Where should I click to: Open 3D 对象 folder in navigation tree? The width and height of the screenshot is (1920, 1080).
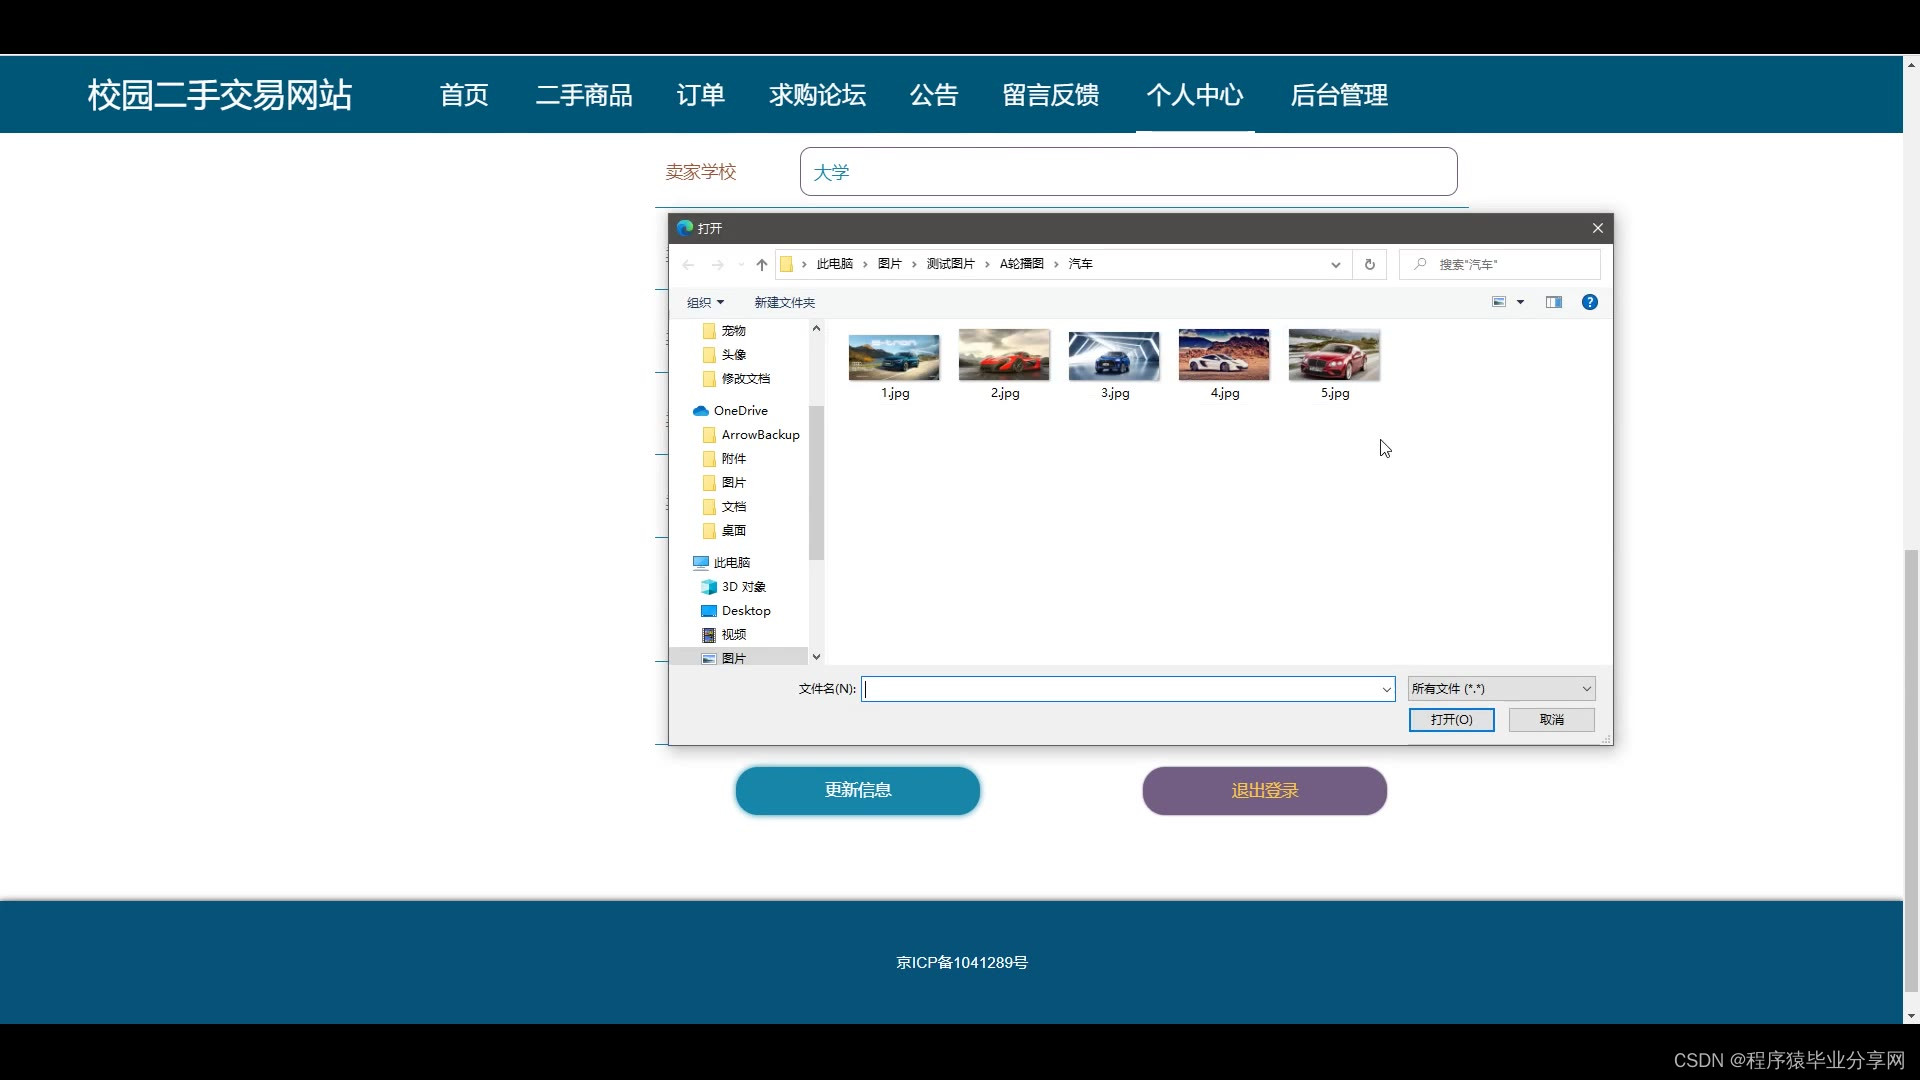743,587
